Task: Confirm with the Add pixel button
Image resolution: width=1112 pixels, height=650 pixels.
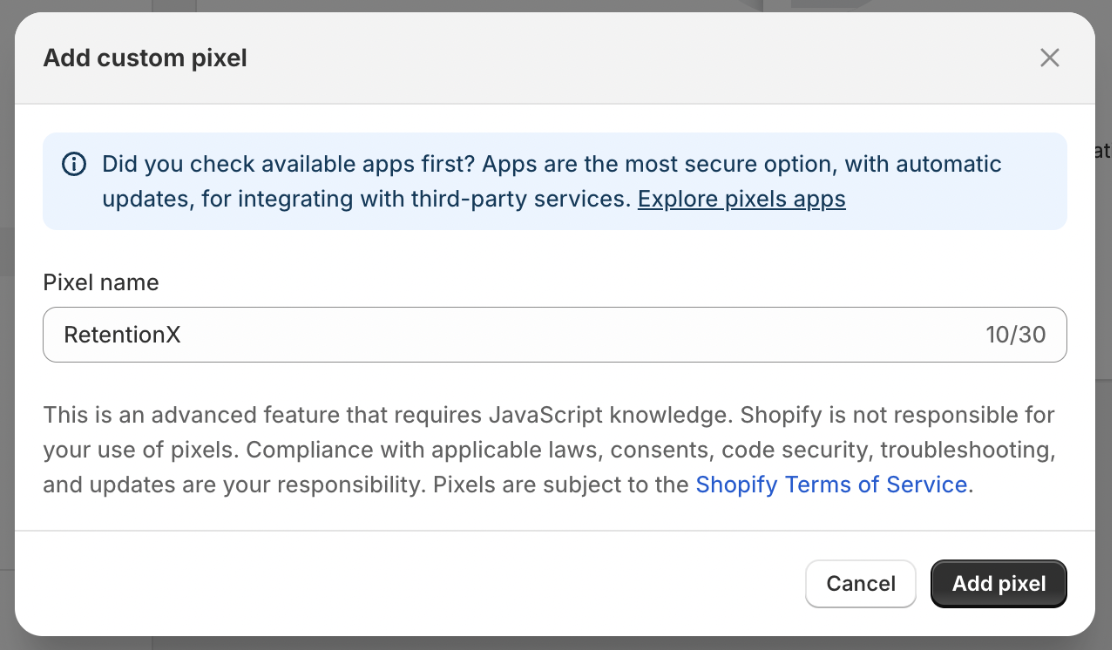Action: (998, 584)
